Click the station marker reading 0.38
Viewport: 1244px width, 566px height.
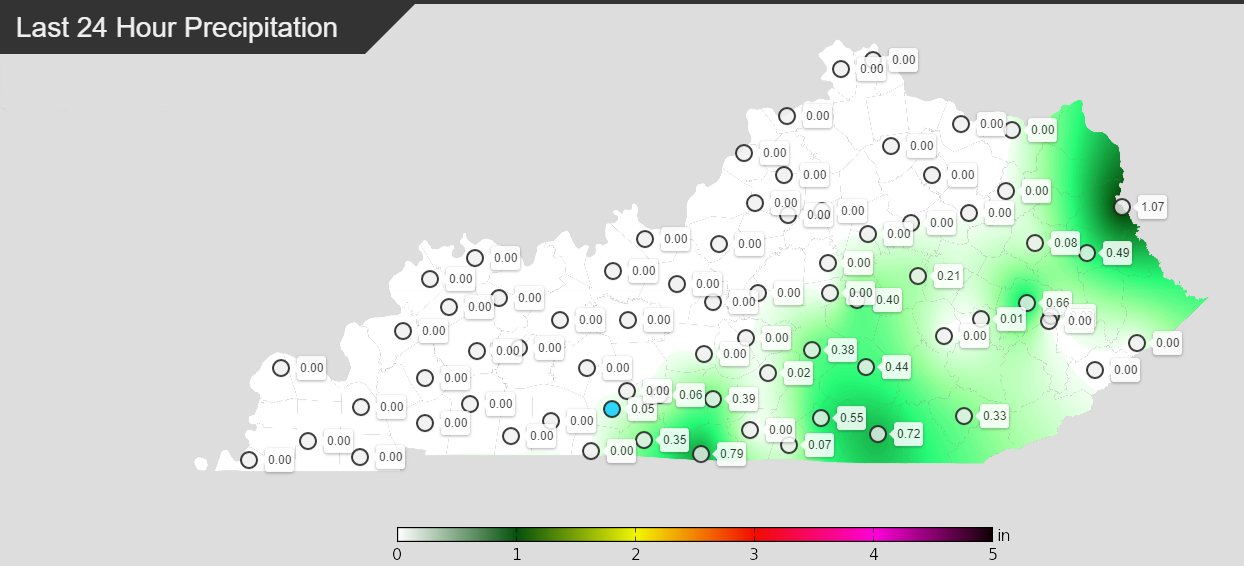click(x=812, y=350)
